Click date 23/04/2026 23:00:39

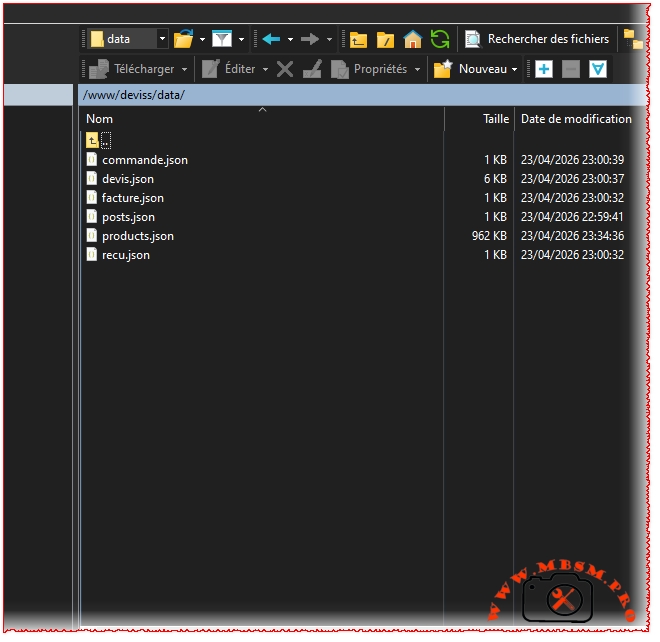click(x=572, y=160)
